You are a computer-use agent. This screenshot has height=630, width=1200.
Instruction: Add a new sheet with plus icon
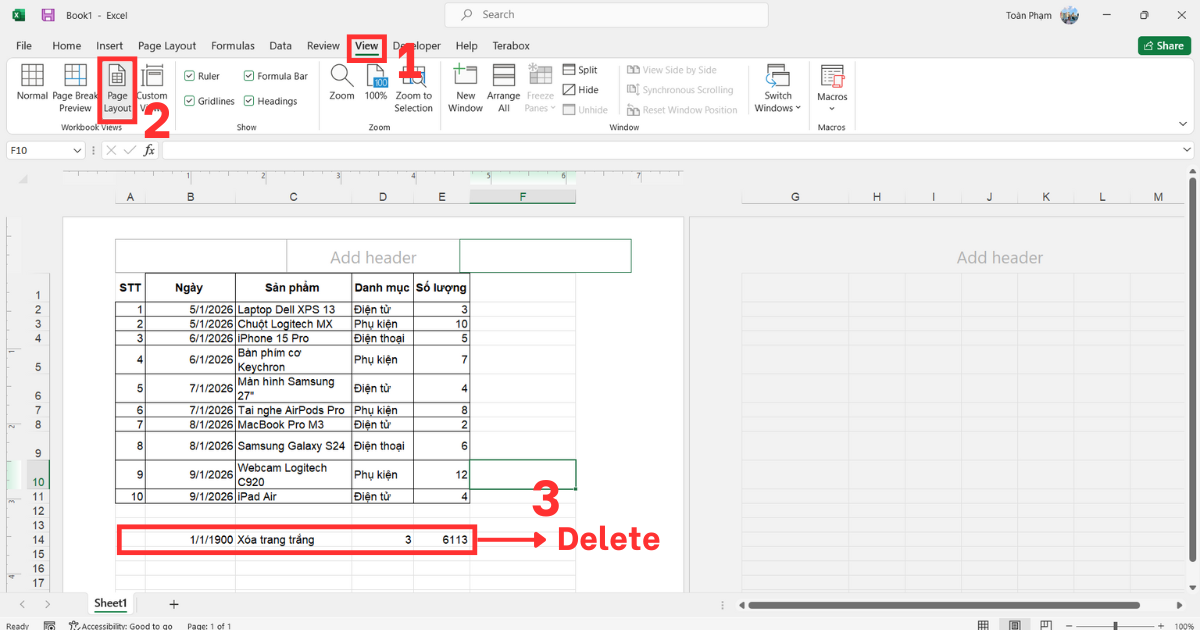click(174, 604)
